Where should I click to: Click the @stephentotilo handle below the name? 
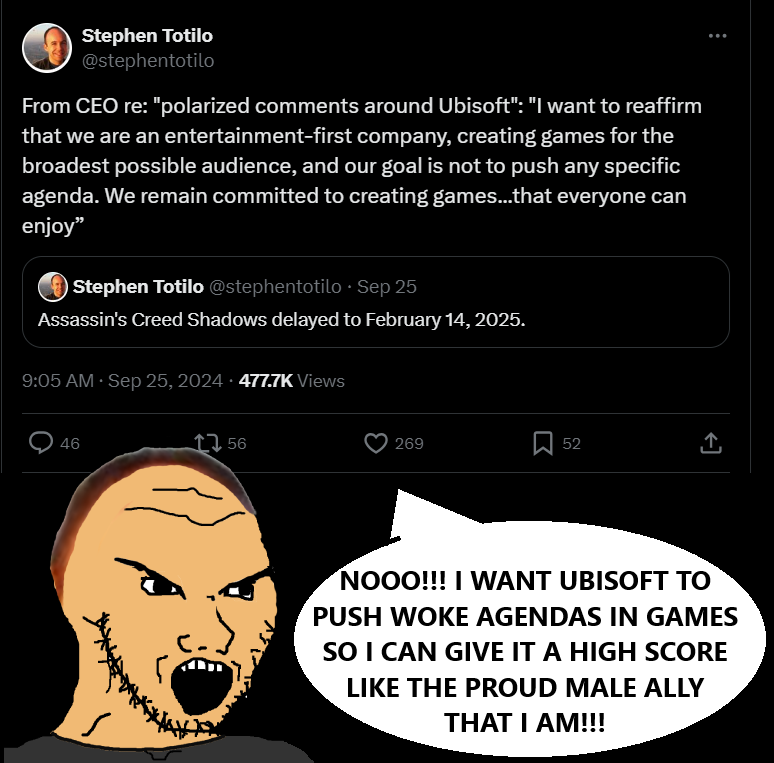148,60
